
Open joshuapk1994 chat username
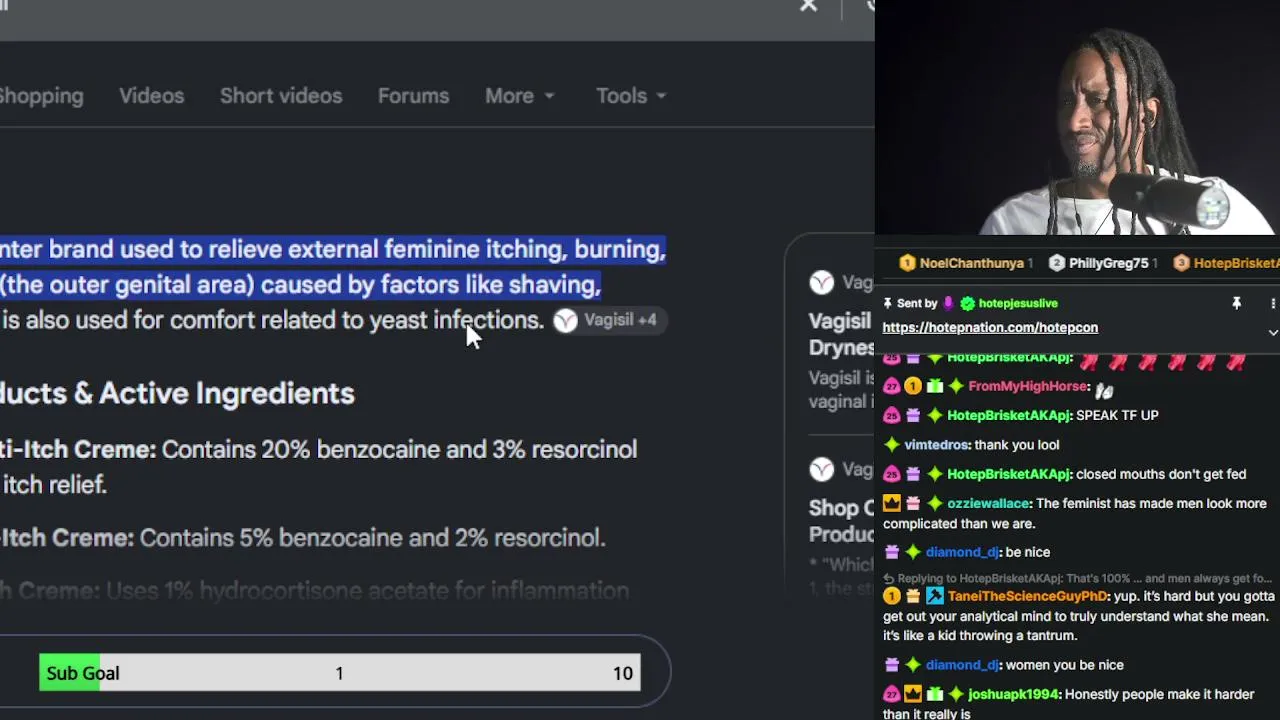tap(1014, 694)
